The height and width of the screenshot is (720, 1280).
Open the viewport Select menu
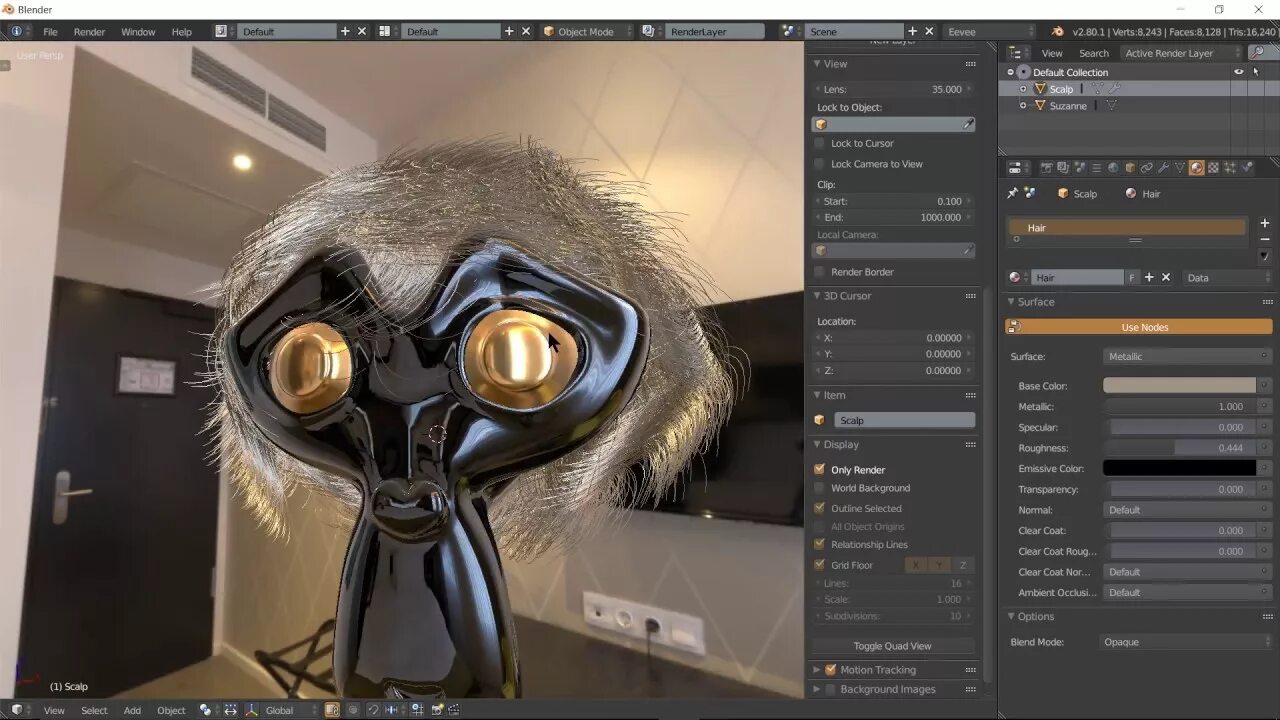coord(94,710)
